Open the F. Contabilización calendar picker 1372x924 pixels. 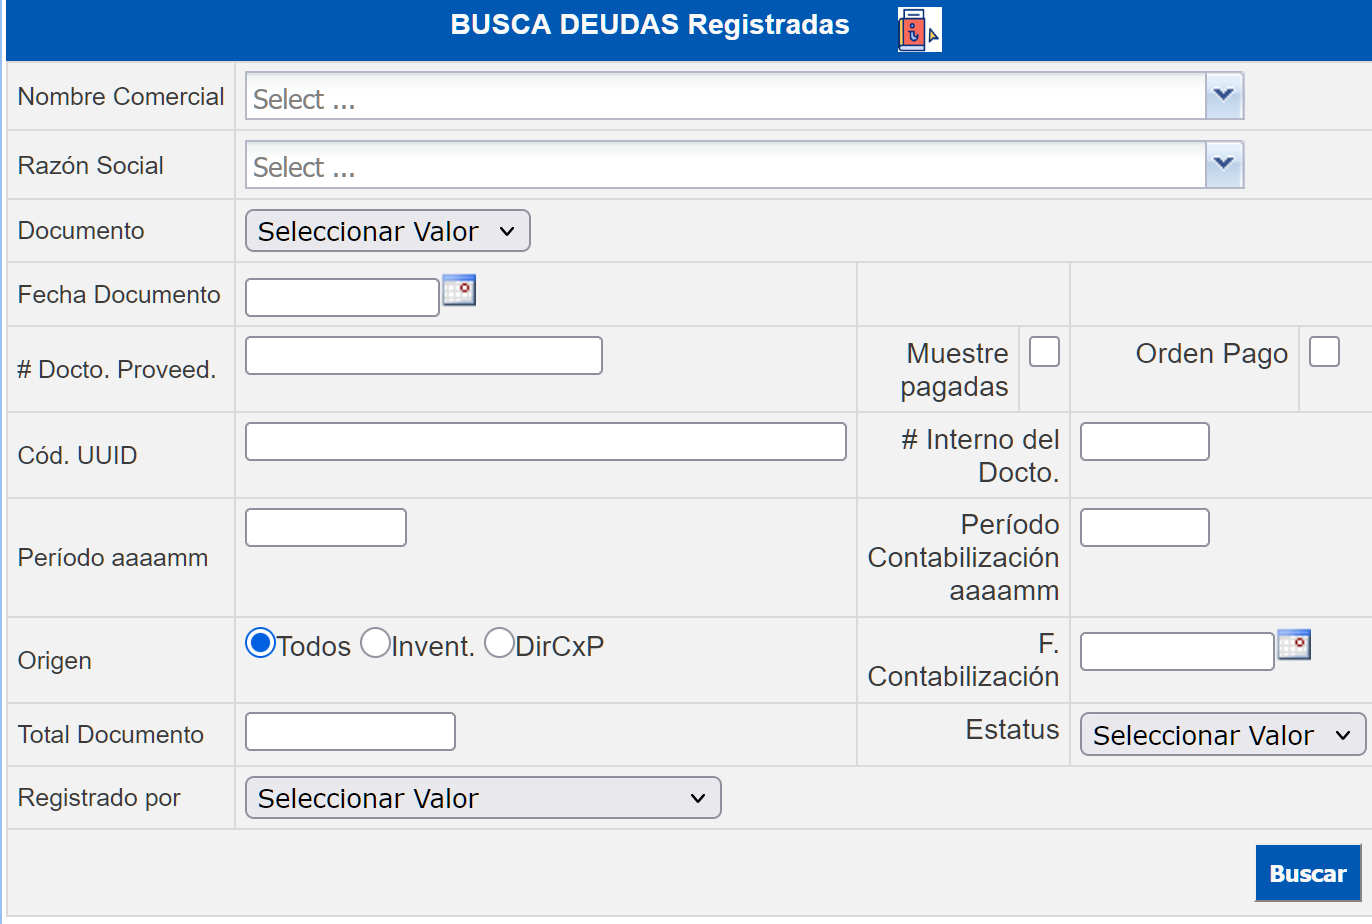(1294, 645)
